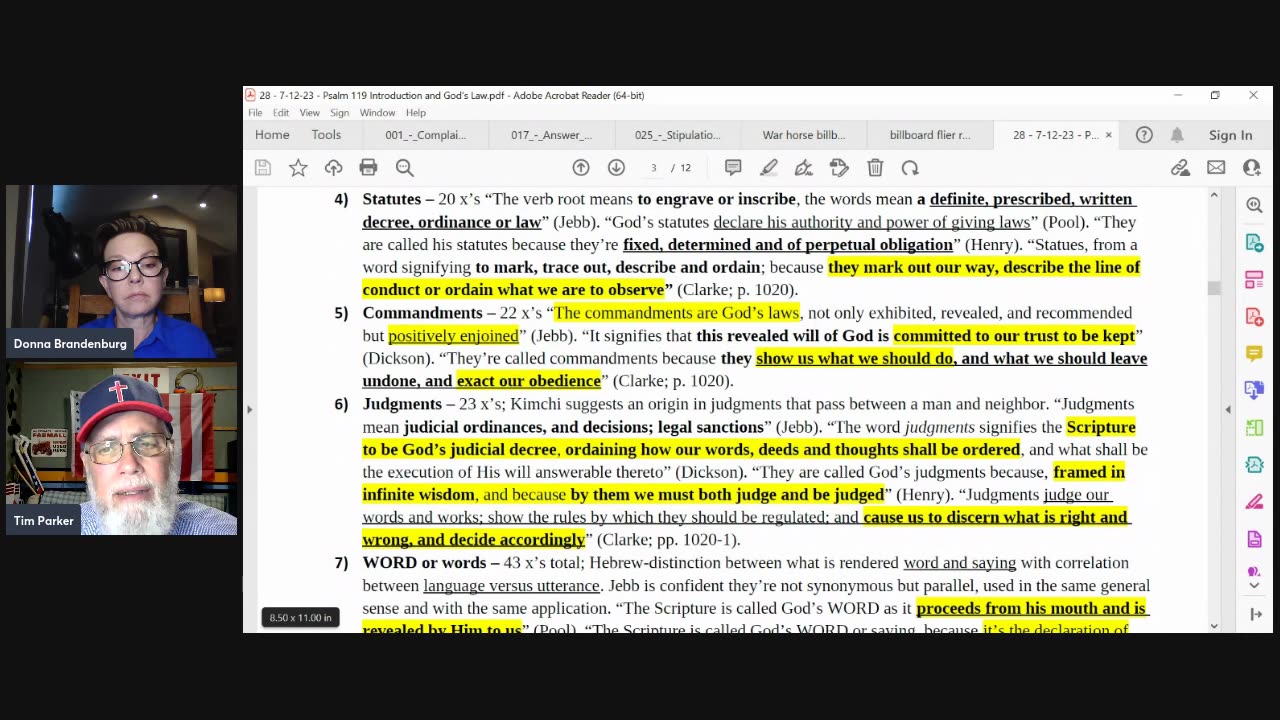1280x720 pixels.
Task: Click the Sign In button
Action: coord(1230,135)
